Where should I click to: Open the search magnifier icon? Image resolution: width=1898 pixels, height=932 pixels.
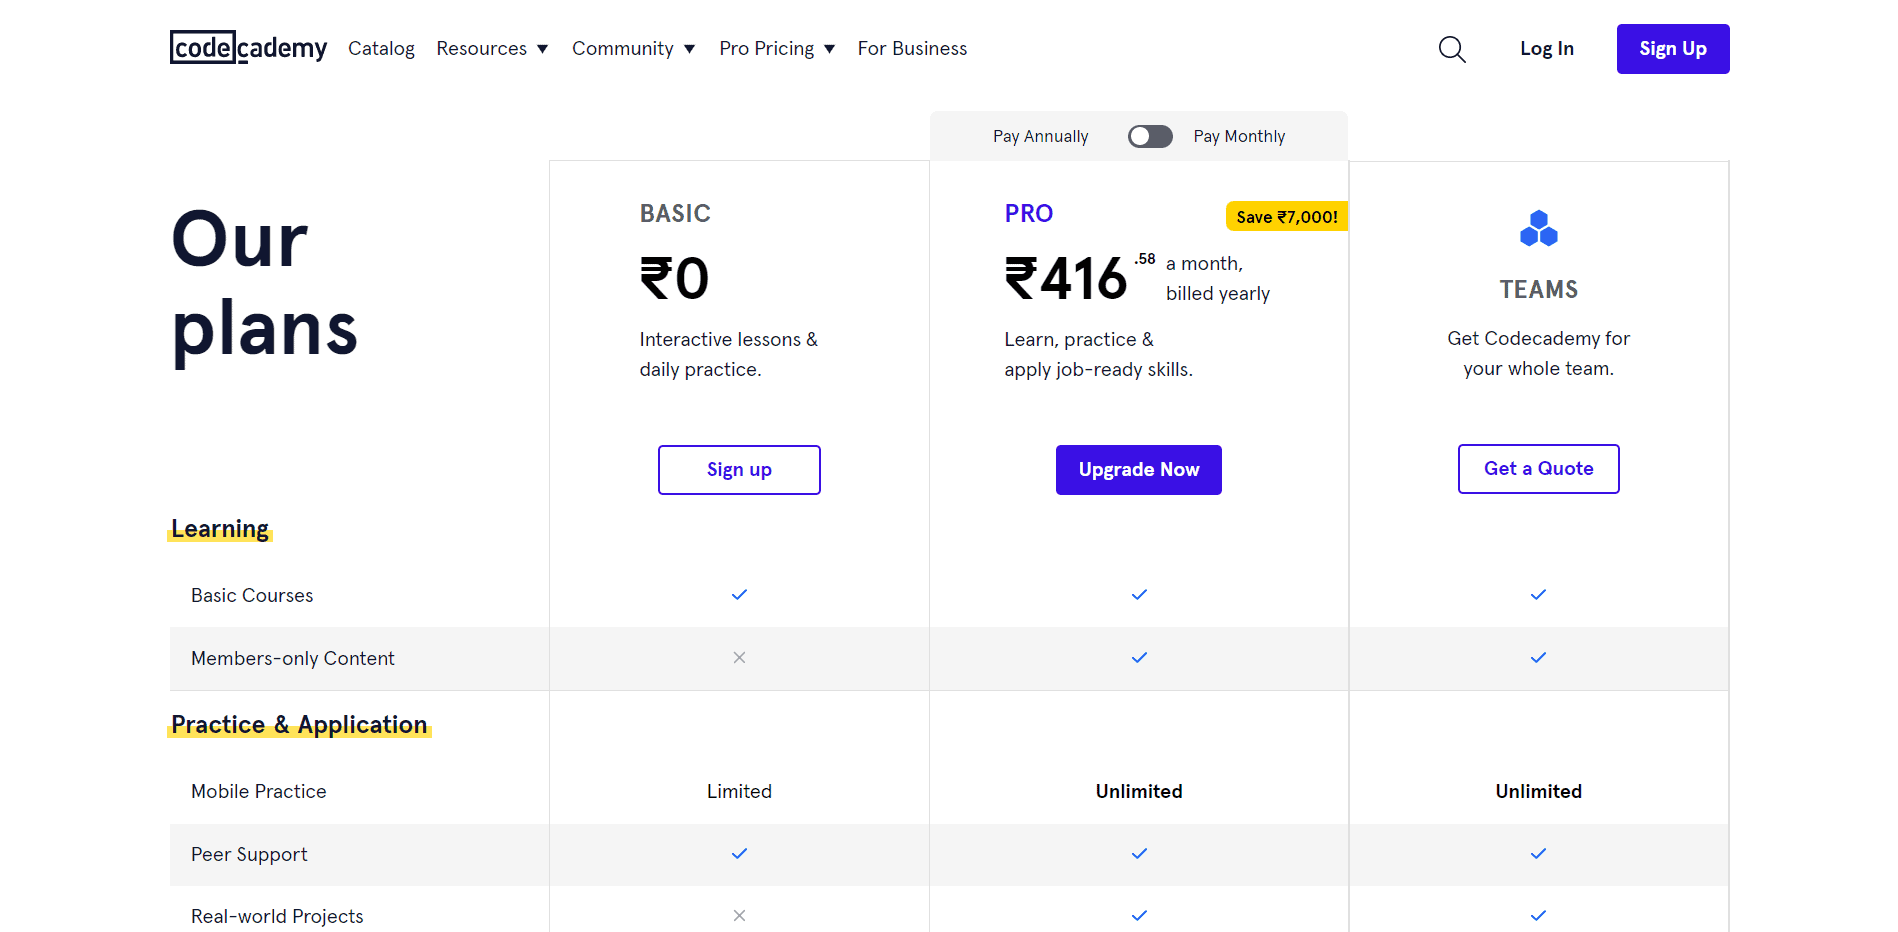[1452, 49]
